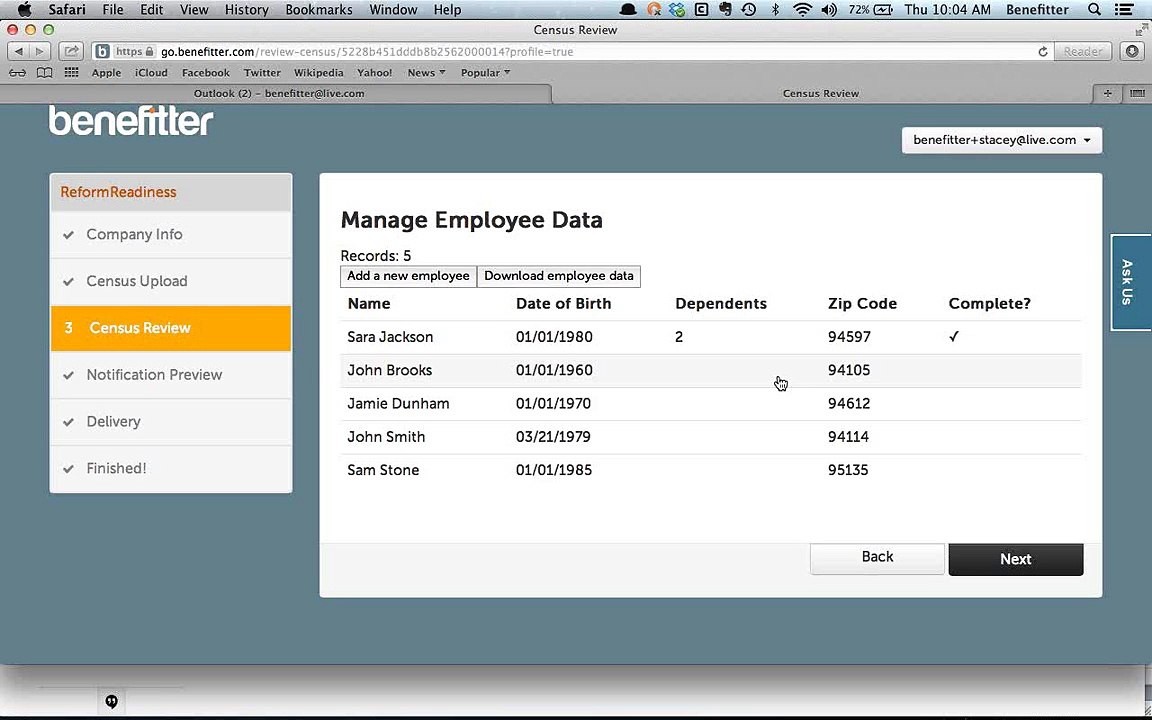Go to Company Info step
Screen dimensions: 1152x720
pos(170,234)
